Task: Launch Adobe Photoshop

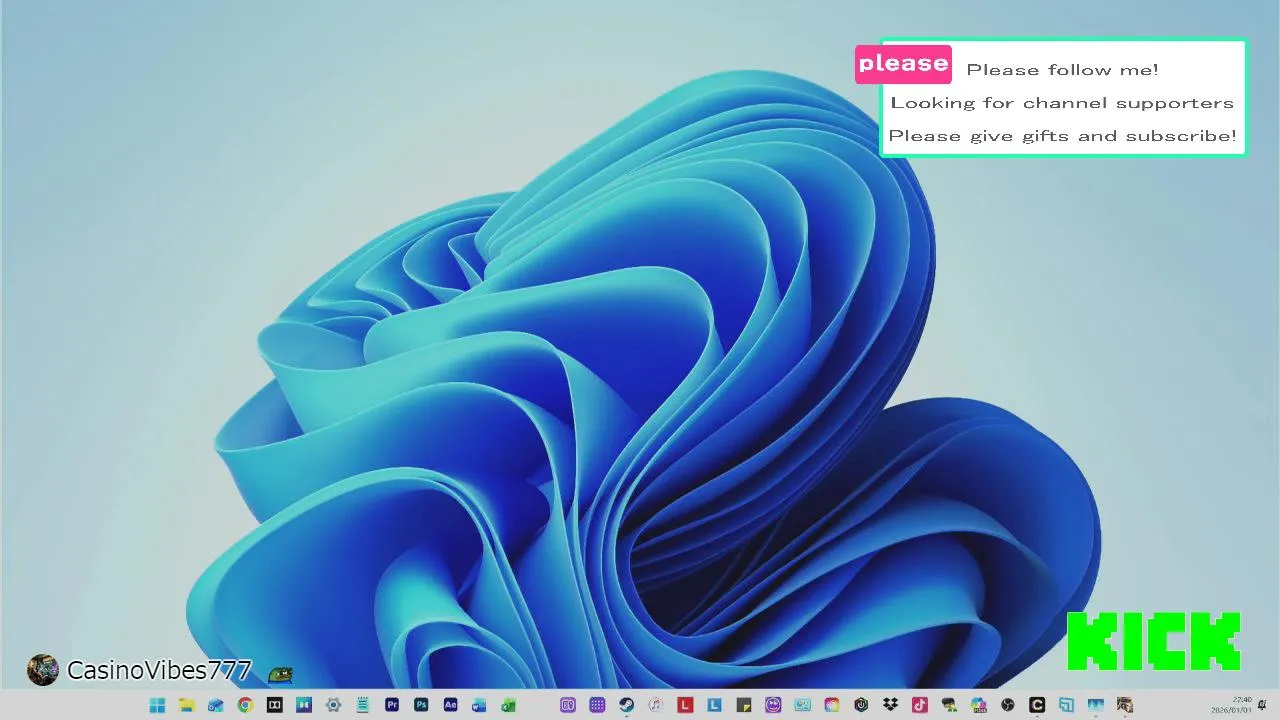Action: 421,705
